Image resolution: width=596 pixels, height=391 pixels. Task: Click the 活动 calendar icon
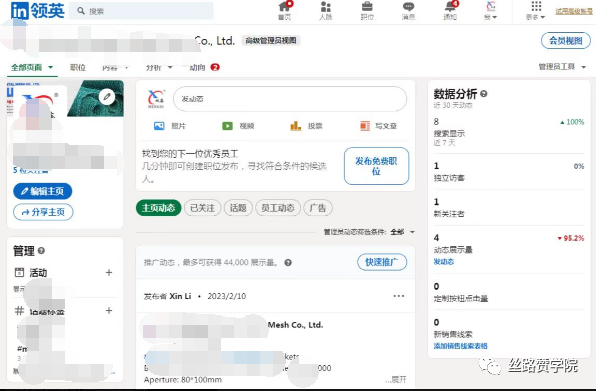pos(19,272)
